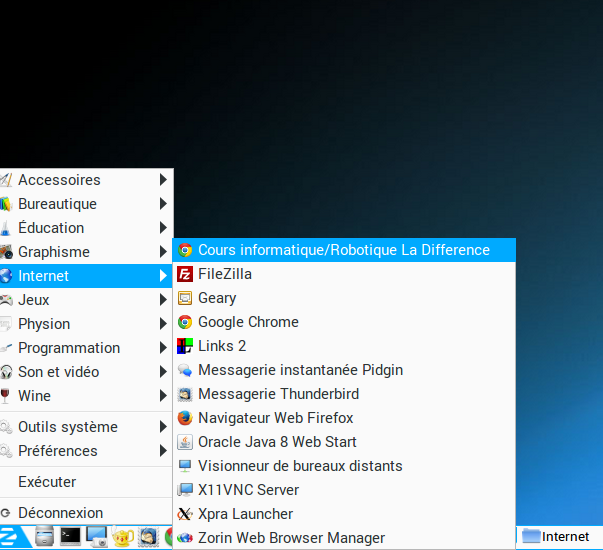603x550 pixels.
Task: Open the Bureautique submenu arrow
Action: pyautogui.click(x=163, y=204)
